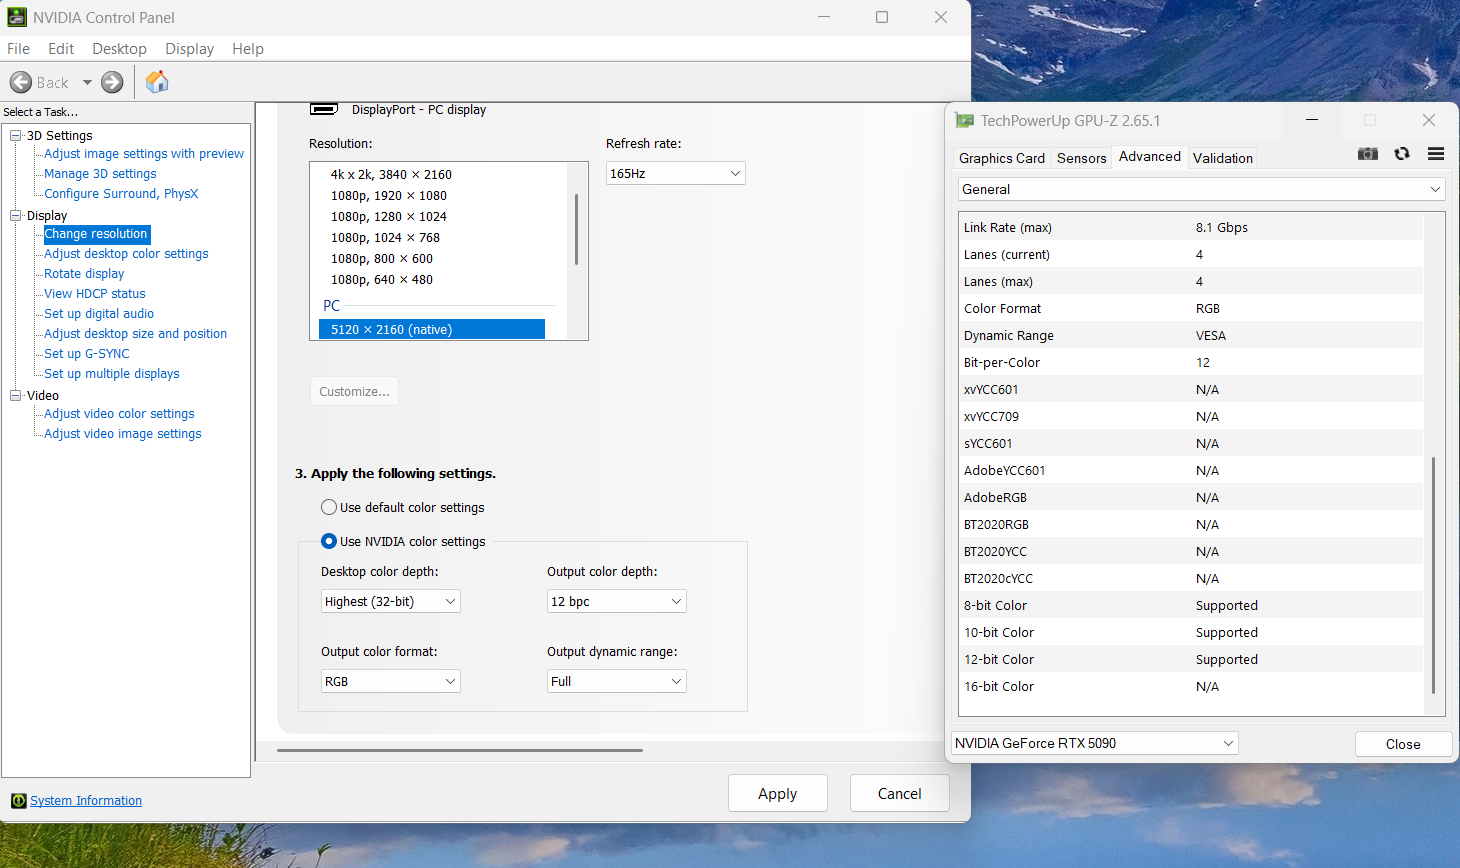Select Use NVIDIA color settings
This screenshot has height=868, width=1460.
tap(329, 541)
